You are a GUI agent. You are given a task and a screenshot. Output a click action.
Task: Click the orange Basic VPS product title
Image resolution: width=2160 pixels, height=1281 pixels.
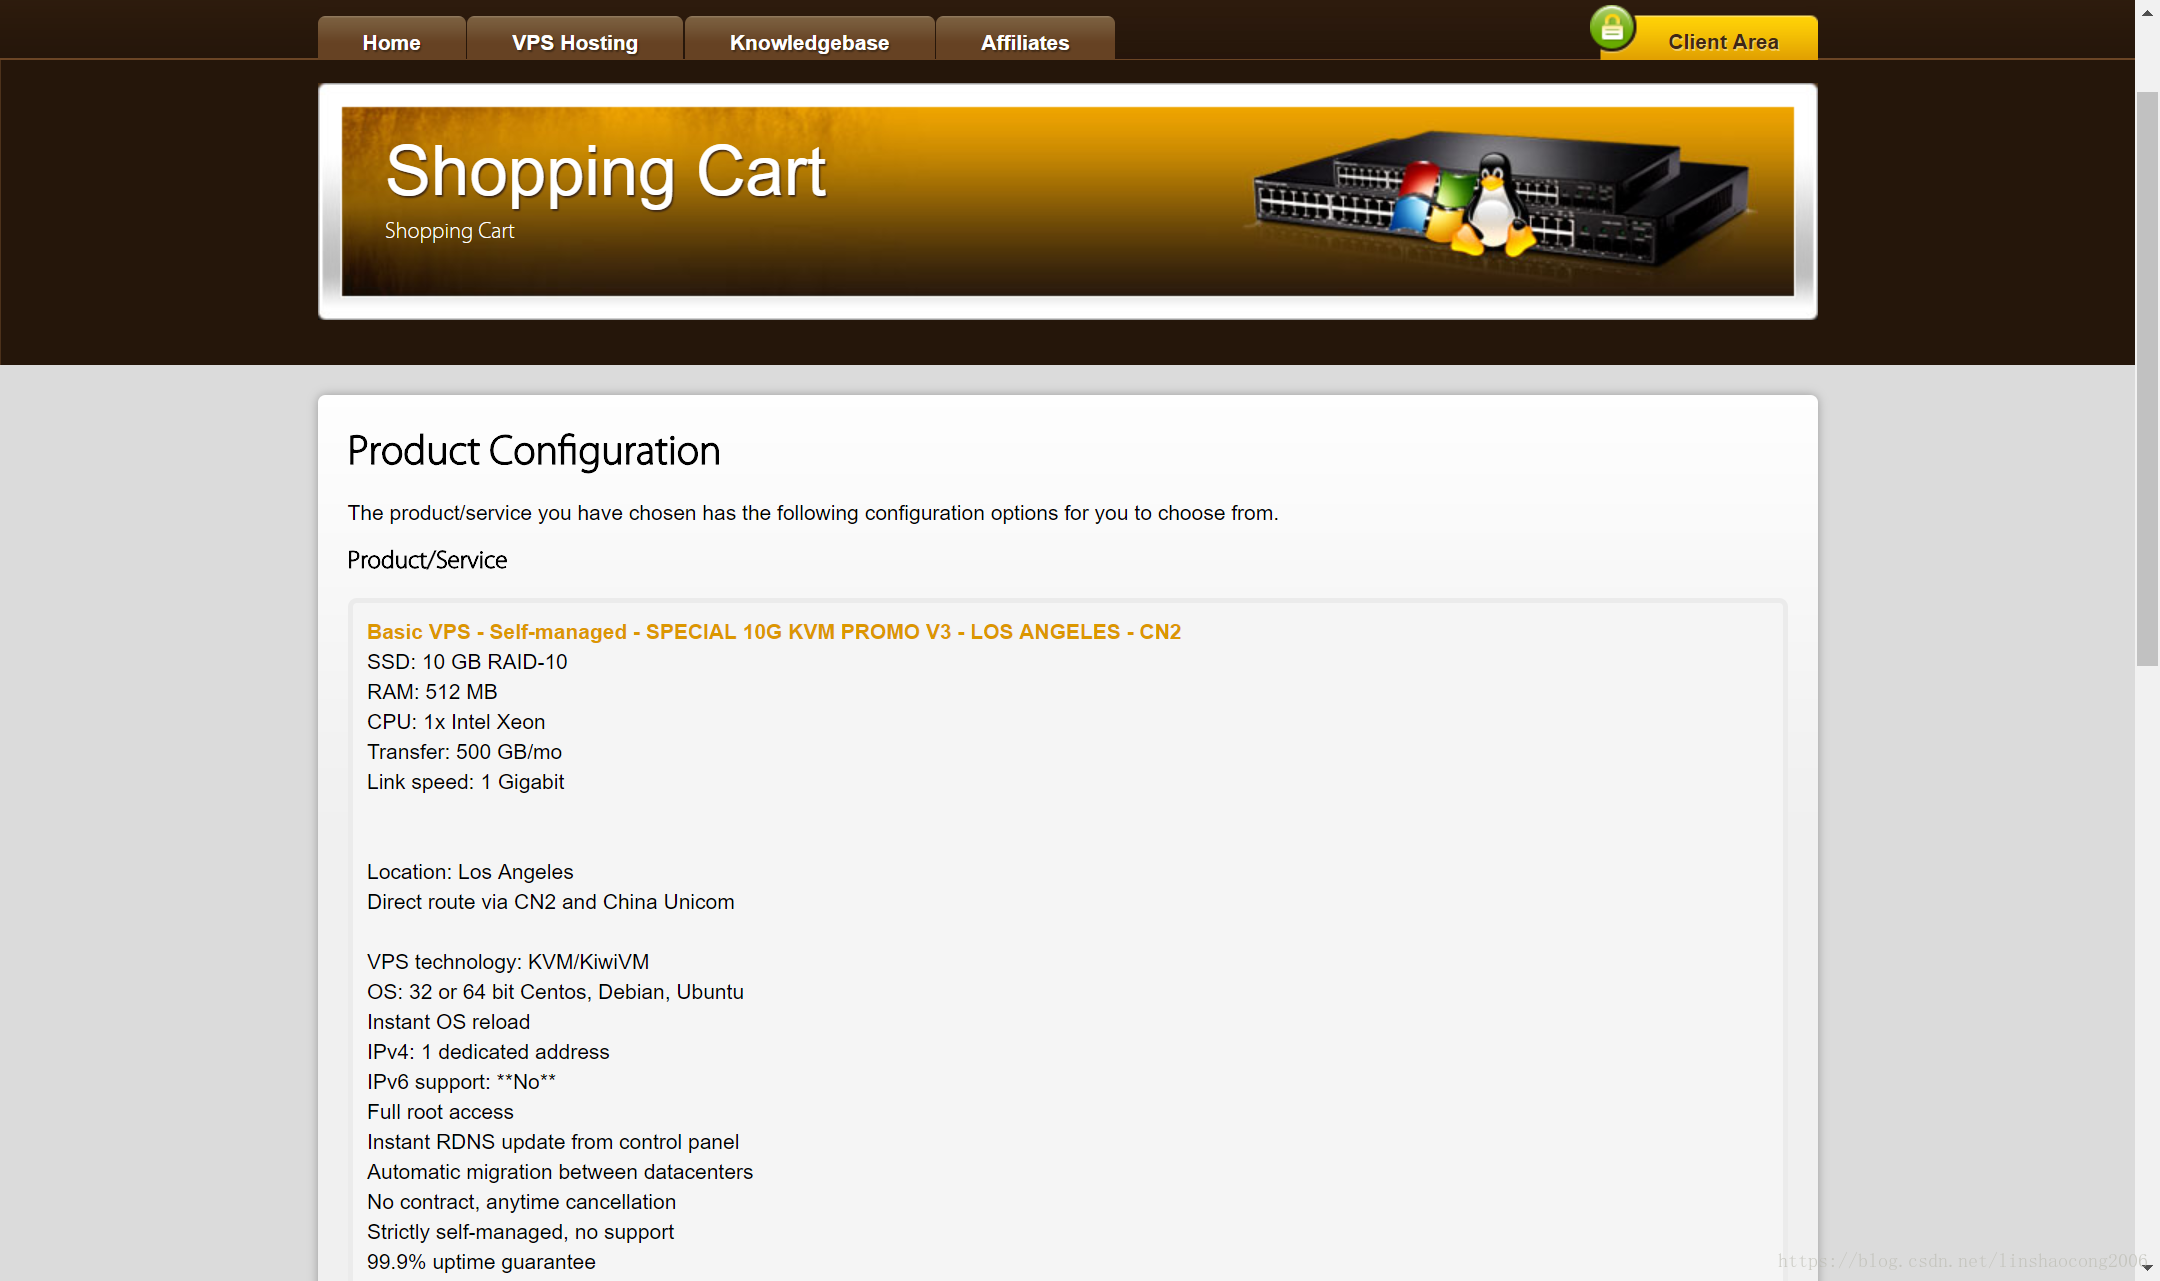click(773, 632)
